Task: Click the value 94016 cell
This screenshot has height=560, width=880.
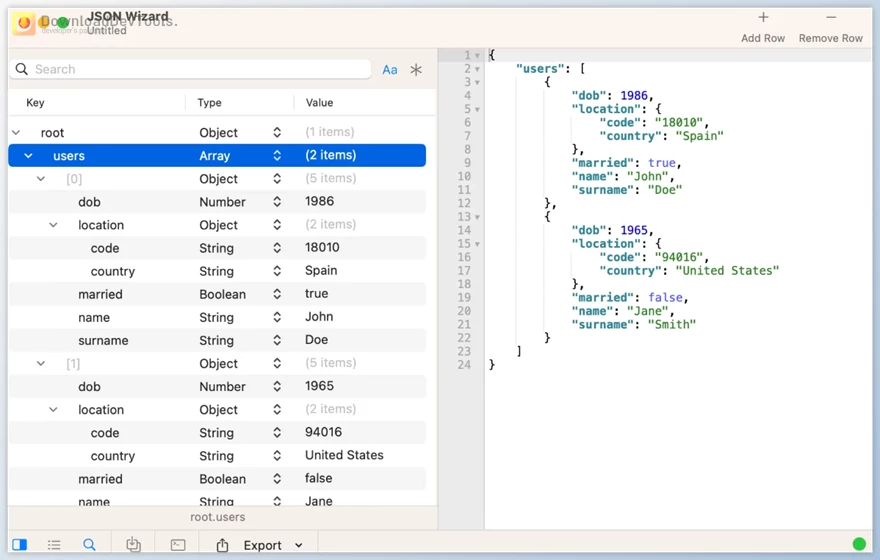Action: pyautogui.click(x=323, y=432)
